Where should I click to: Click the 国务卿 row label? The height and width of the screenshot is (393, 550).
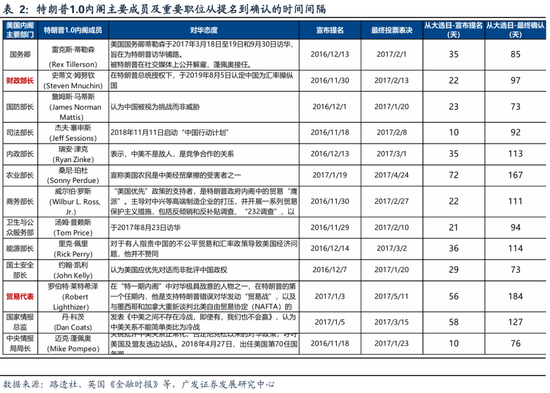[20, 54]
